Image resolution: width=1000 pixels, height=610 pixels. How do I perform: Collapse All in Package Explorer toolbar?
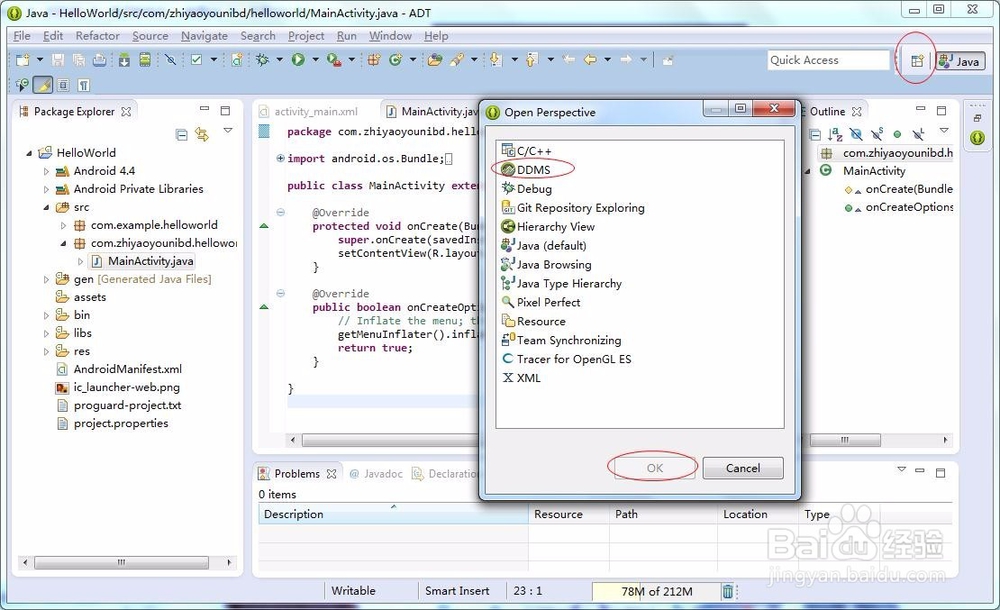click(182, 135)
